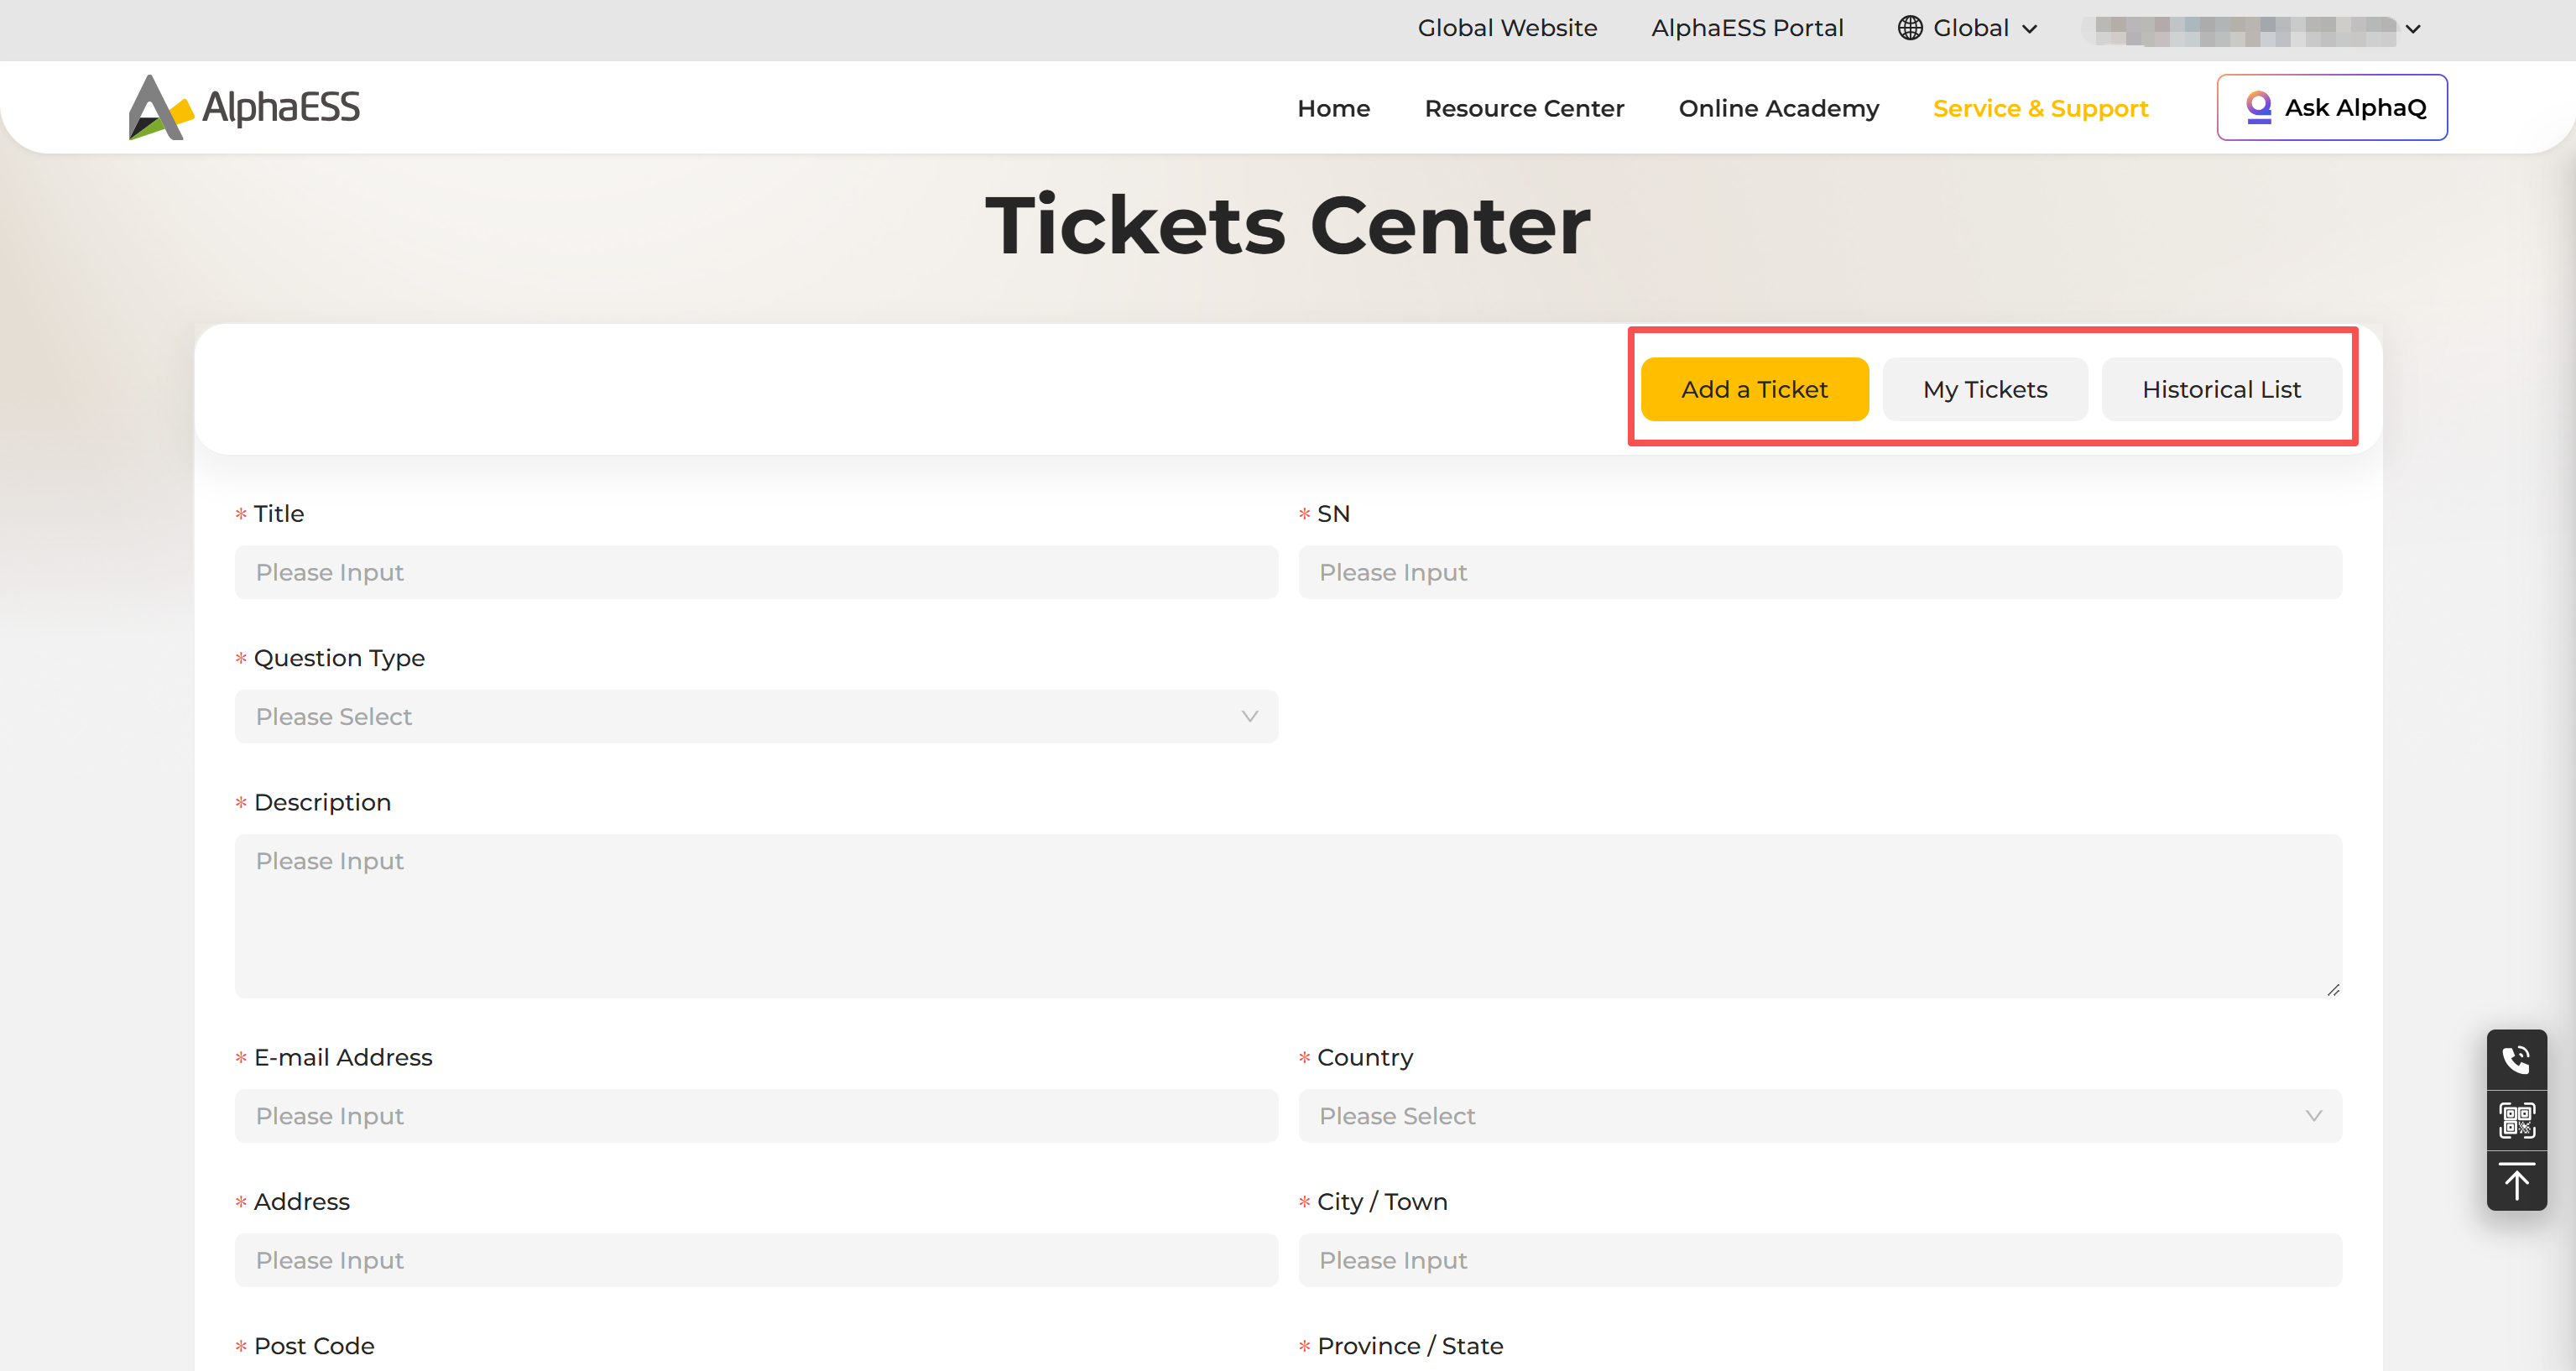Viewport: 2576px width, 1371px height.
Task: Open the QR code icon
Action: pyautogui.click(x=2516, y=1120)
